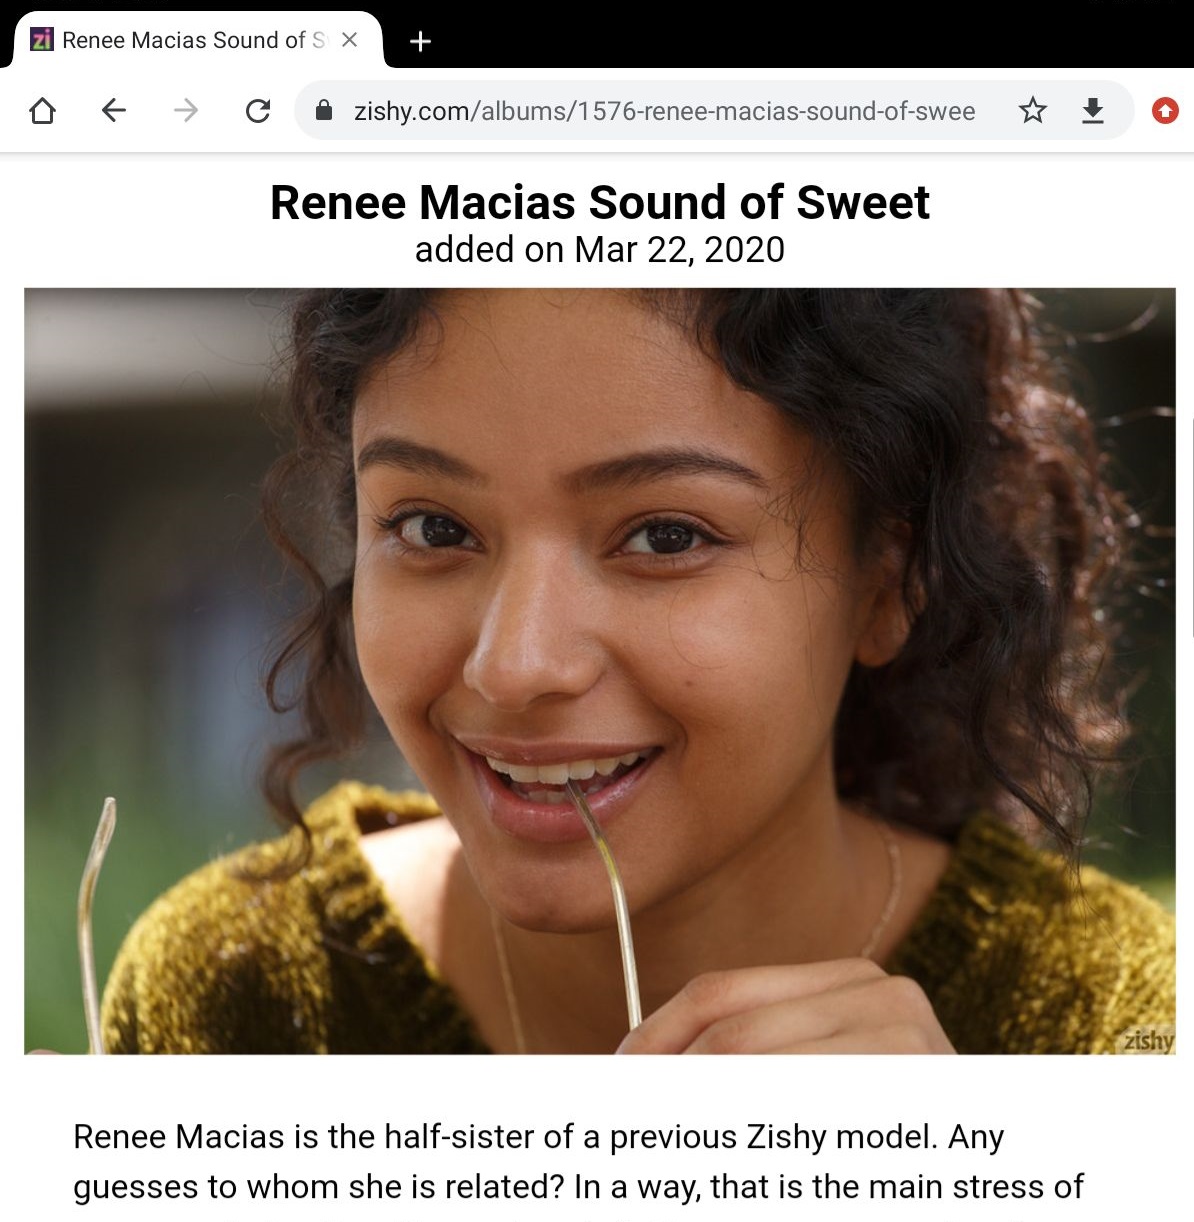Click the zishy watermark on the photo
The height and width of the screenshot is (1222, 1194).
tap(1148, 1040)
